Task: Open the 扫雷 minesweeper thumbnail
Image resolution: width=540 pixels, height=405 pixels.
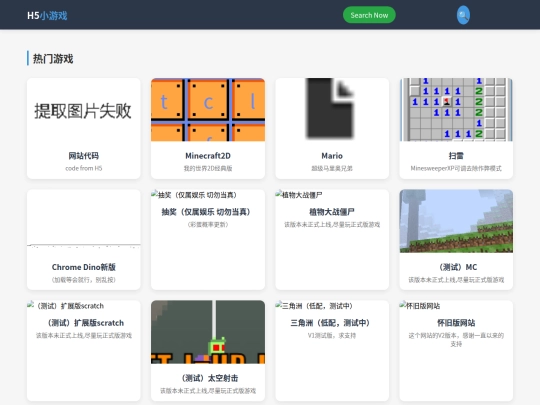Action: click(456, 110)
